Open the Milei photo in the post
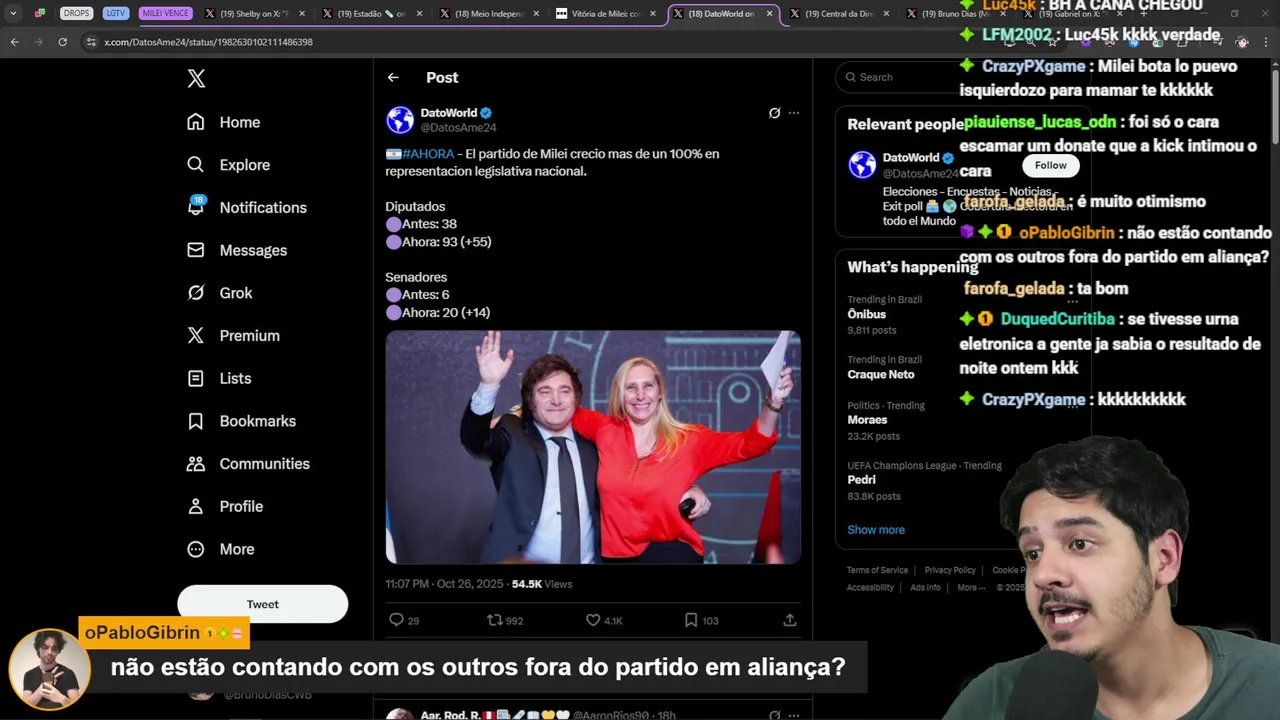 [593, 447]
